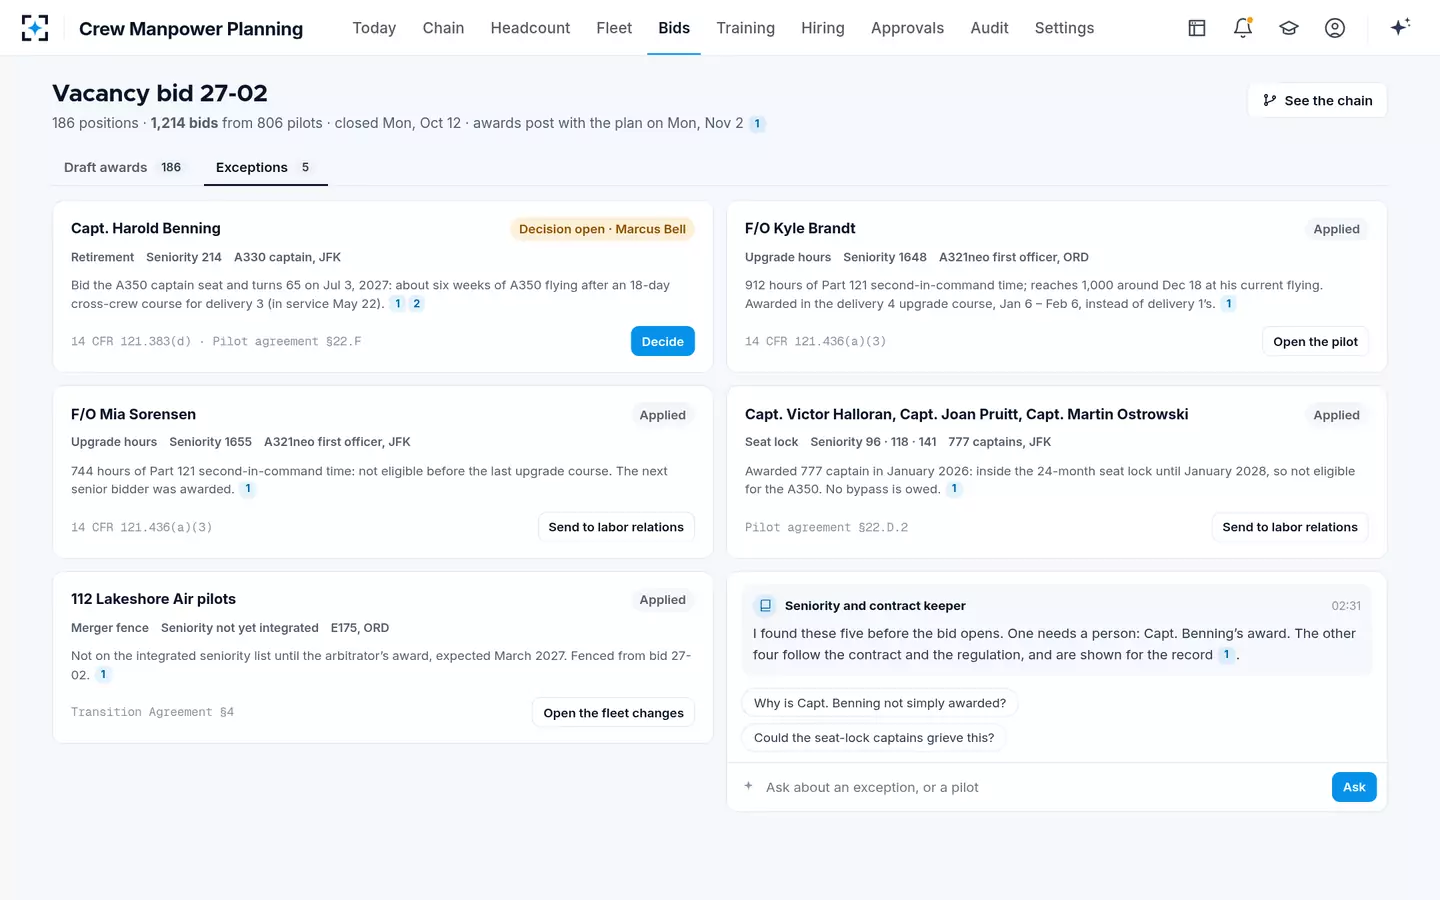Open the fleet changes for Lakeshore pilots
Screen dimensions: 1440x900
[x=613, y=712]
